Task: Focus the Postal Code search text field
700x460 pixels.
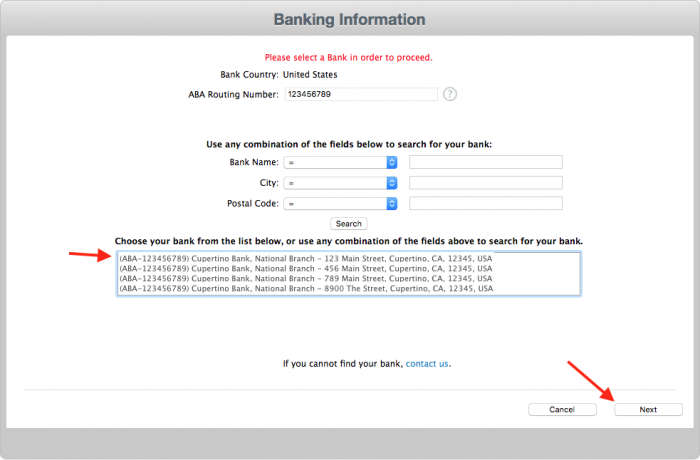Action: pyautogui.click(x=485, y=204)
